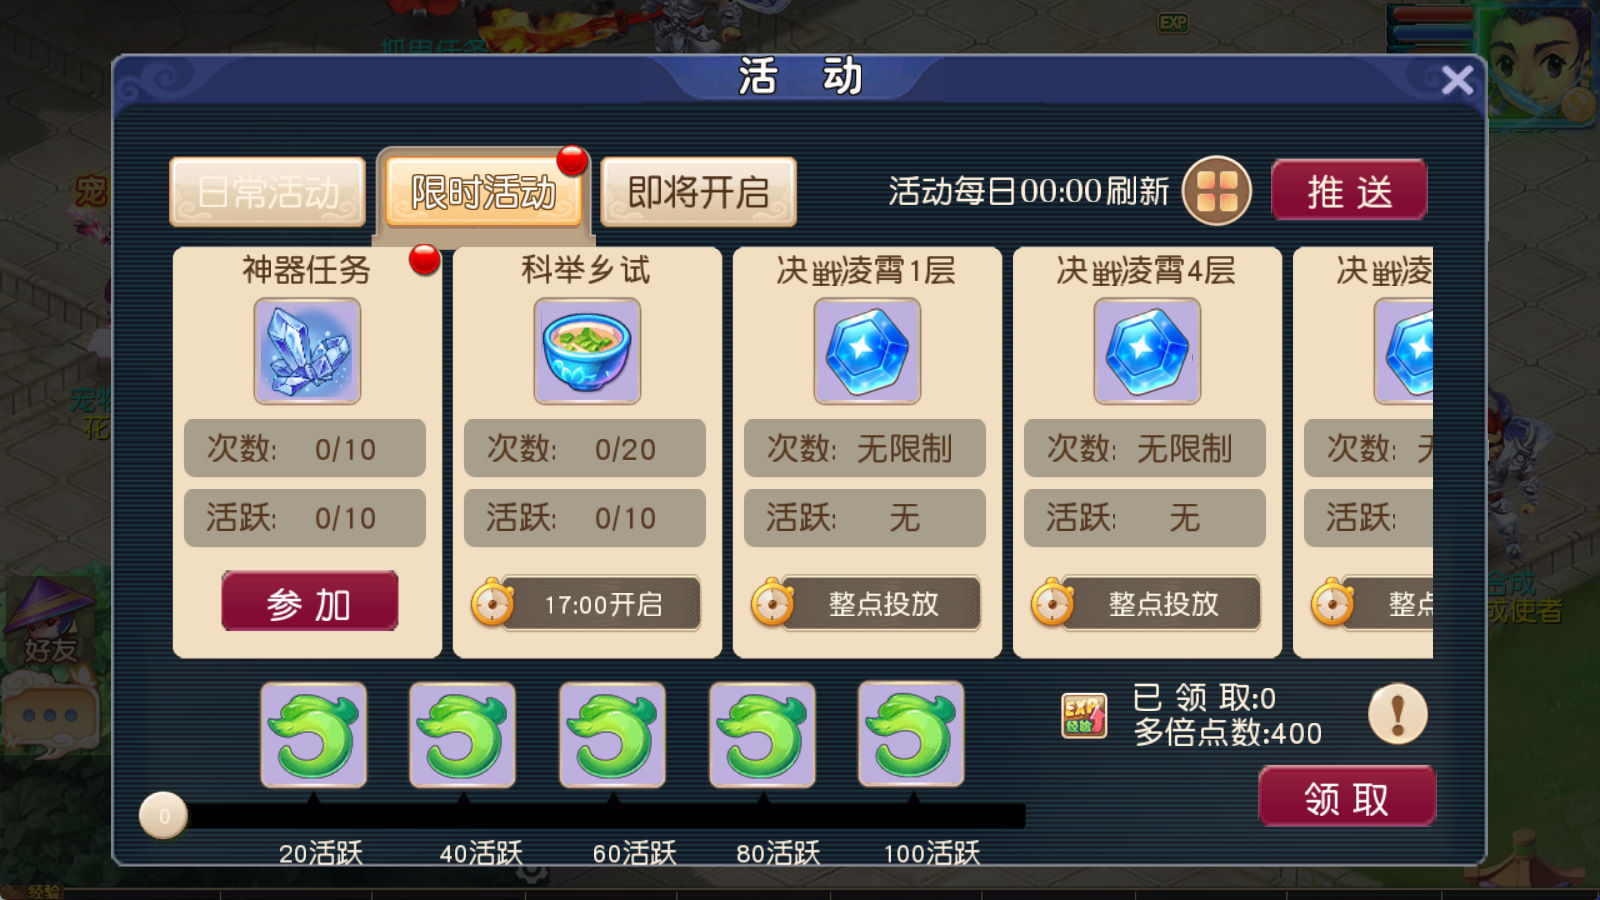Switch to the 日常活动 tab
This screenshot has width=1600, height=900.
coord(268,191)
